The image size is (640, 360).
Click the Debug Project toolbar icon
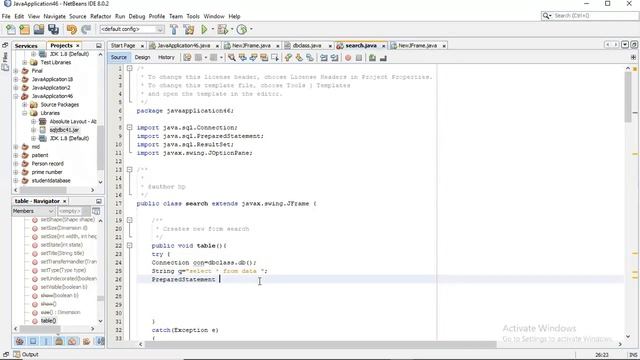[222, 29]
